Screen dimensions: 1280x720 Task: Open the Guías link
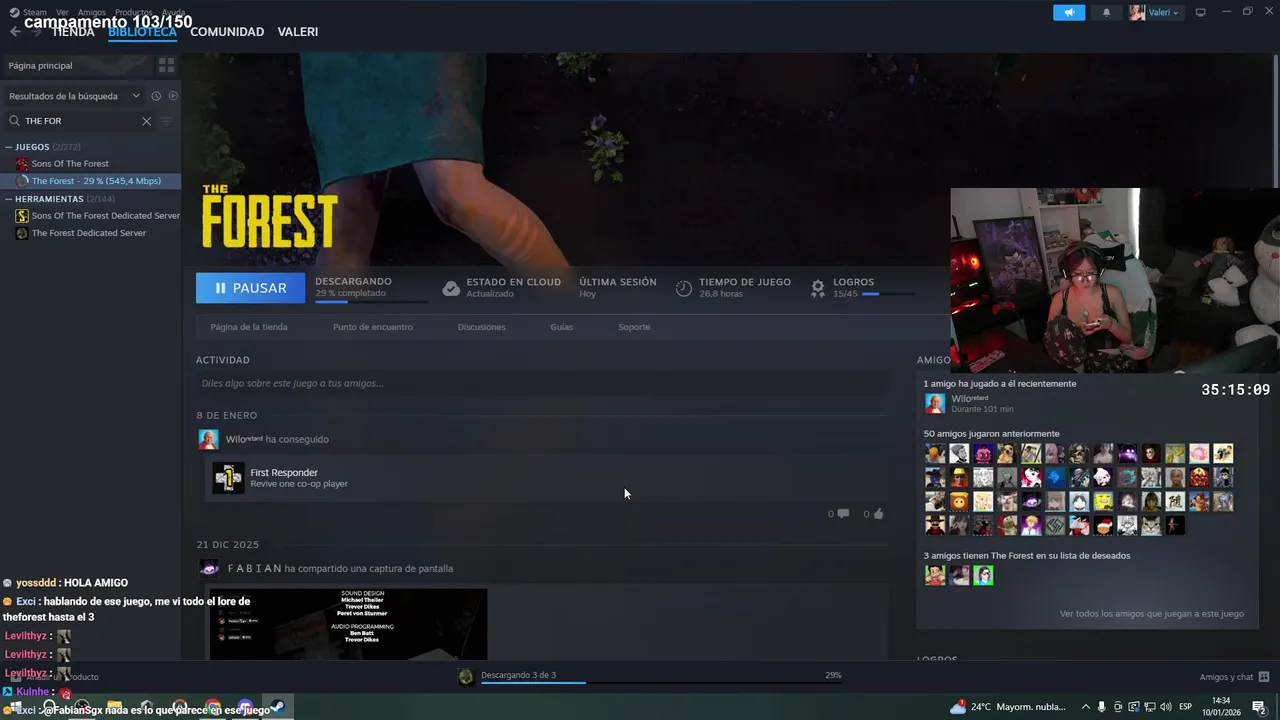pyautogui.click(x=562, y=327)
